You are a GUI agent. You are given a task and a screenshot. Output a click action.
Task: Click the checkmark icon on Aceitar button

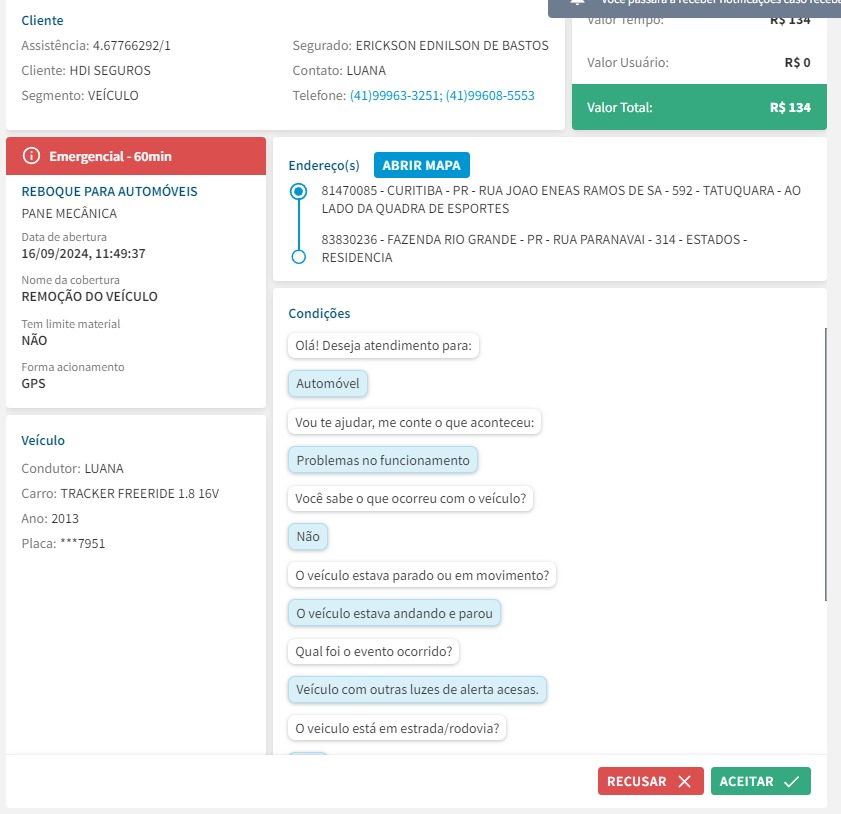[791, 782]
